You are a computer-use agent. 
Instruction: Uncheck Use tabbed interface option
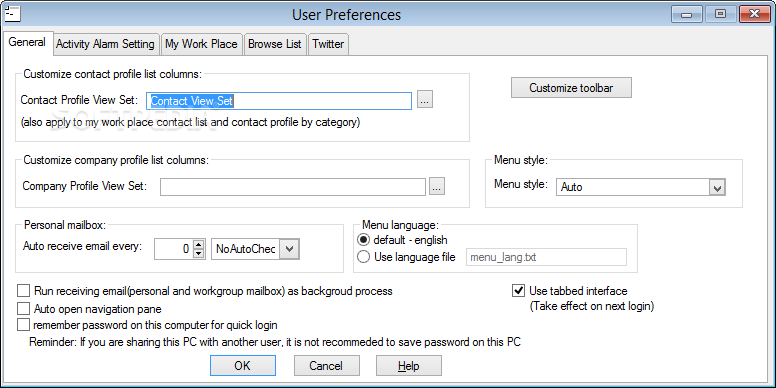pyautogui.click(x=518, y=291)
